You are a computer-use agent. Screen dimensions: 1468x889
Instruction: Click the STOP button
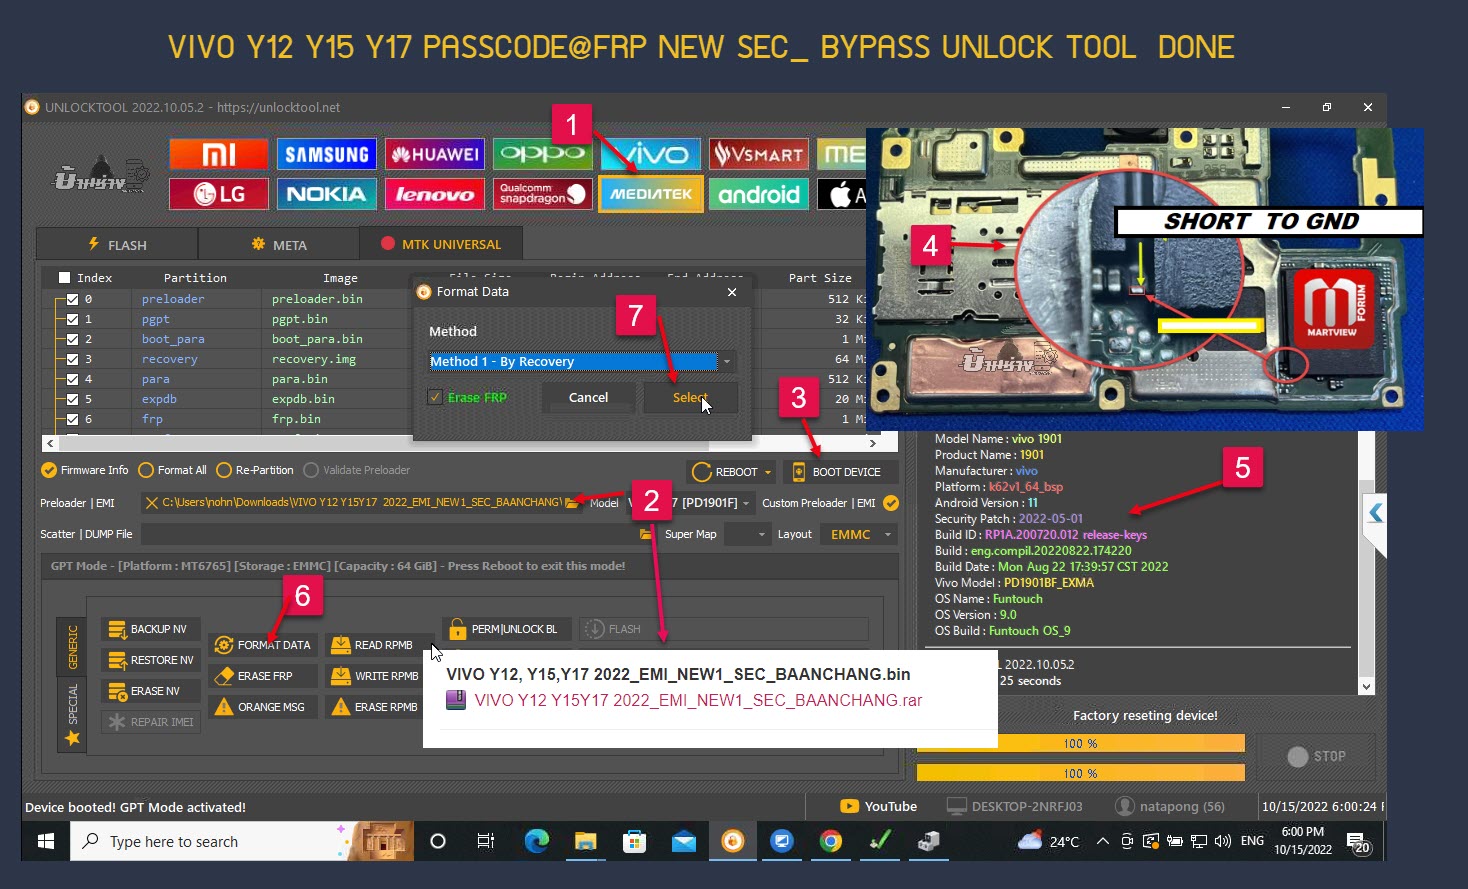coord(1316,756)
